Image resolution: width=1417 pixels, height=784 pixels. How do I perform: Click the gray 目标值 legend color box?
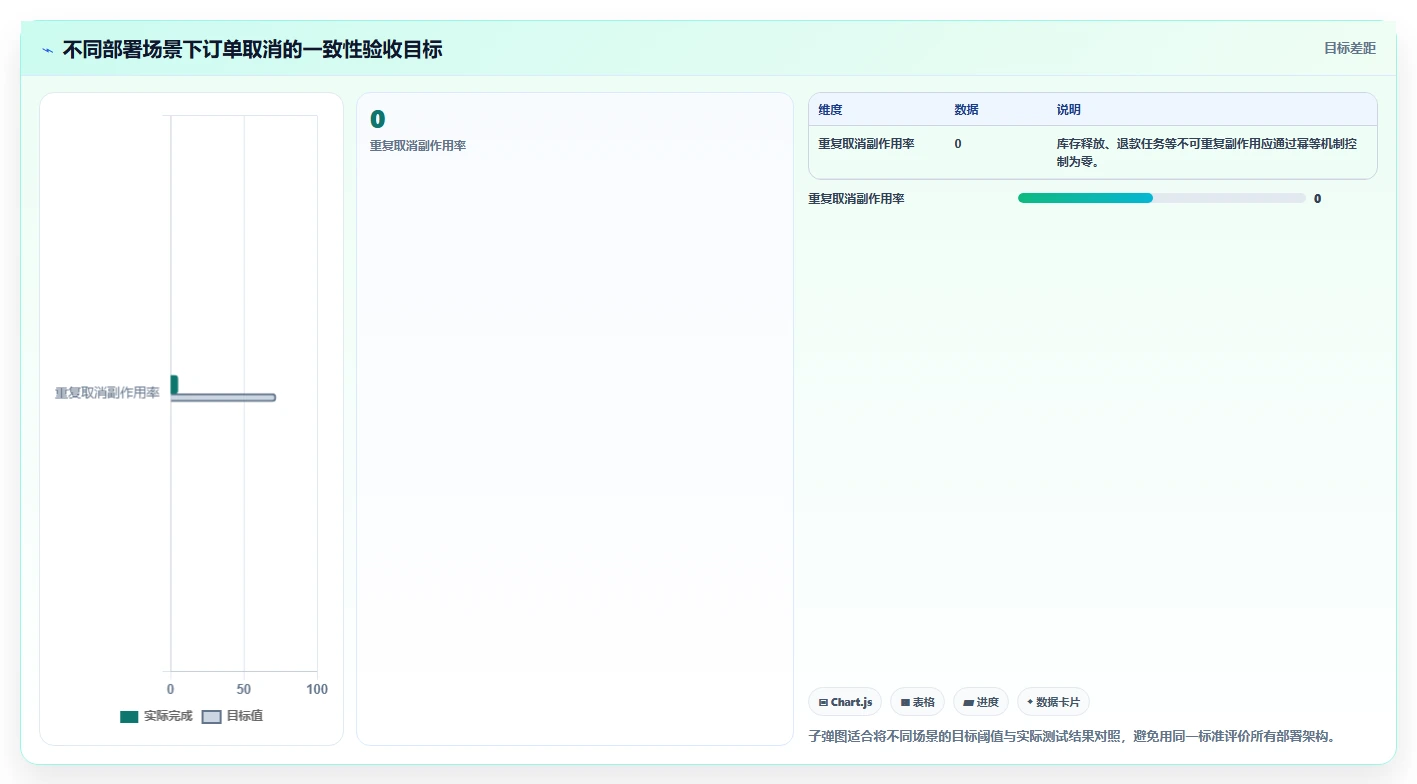click(212, 717)
